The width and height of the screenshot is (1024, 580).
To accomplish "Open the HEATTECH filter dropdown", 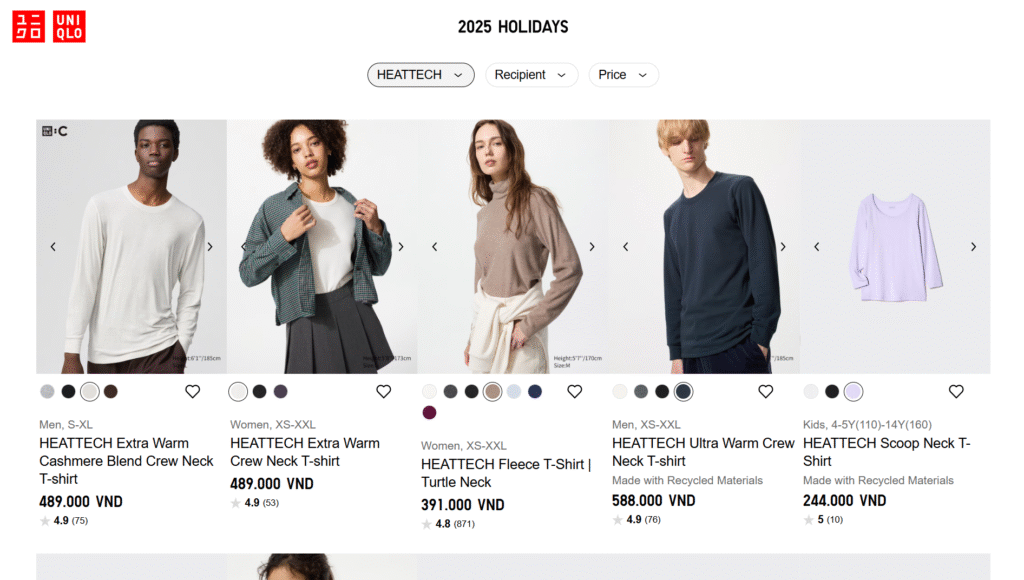I will point(421,75).
